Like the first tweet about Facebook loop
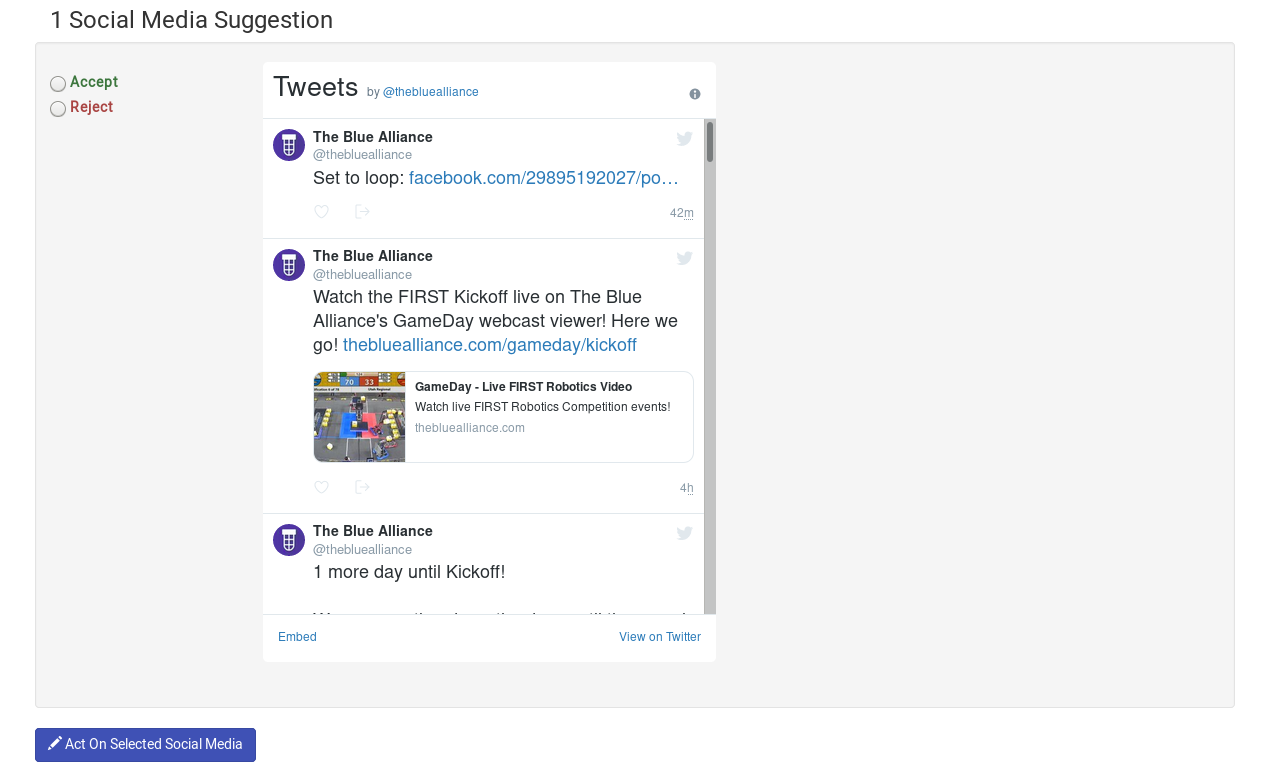 [321, 211]
